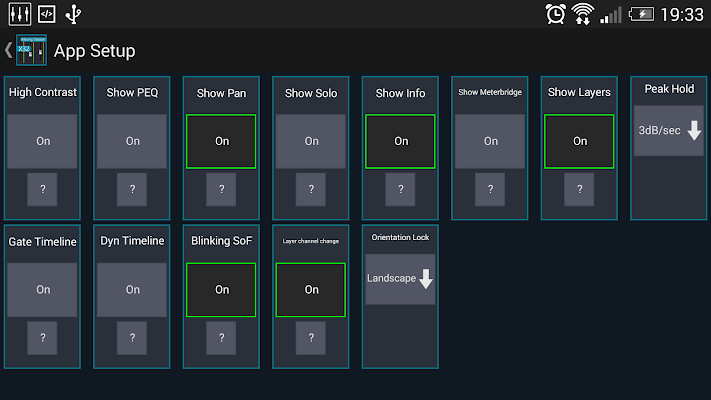Tap the Wi-Fi status icon

(x=583, y=14)
